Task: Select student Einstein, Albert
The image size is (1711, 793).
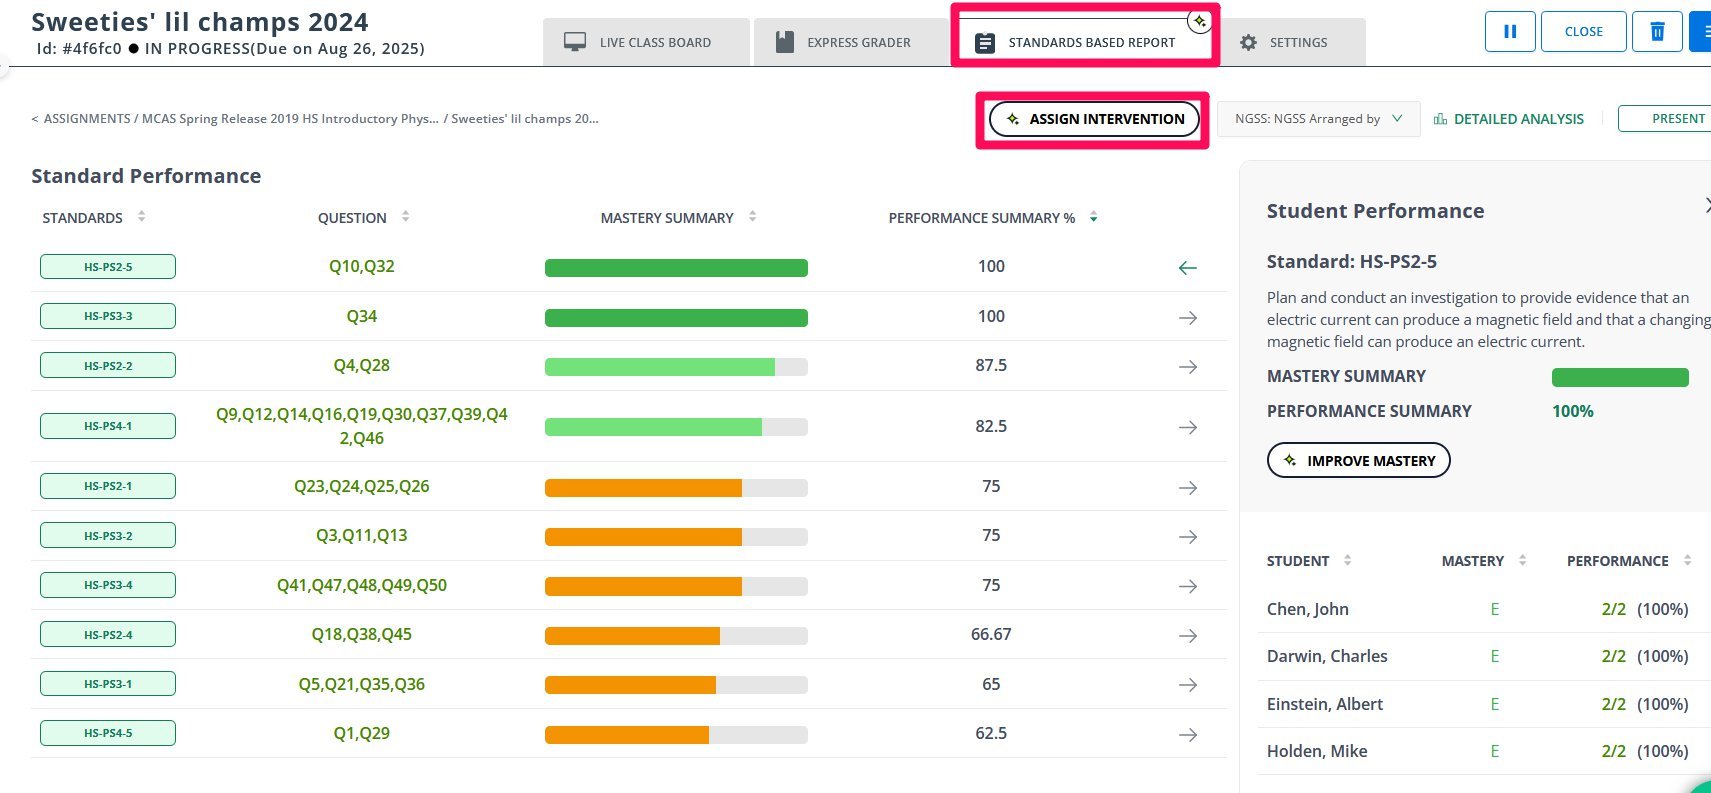Action: 1325,704
